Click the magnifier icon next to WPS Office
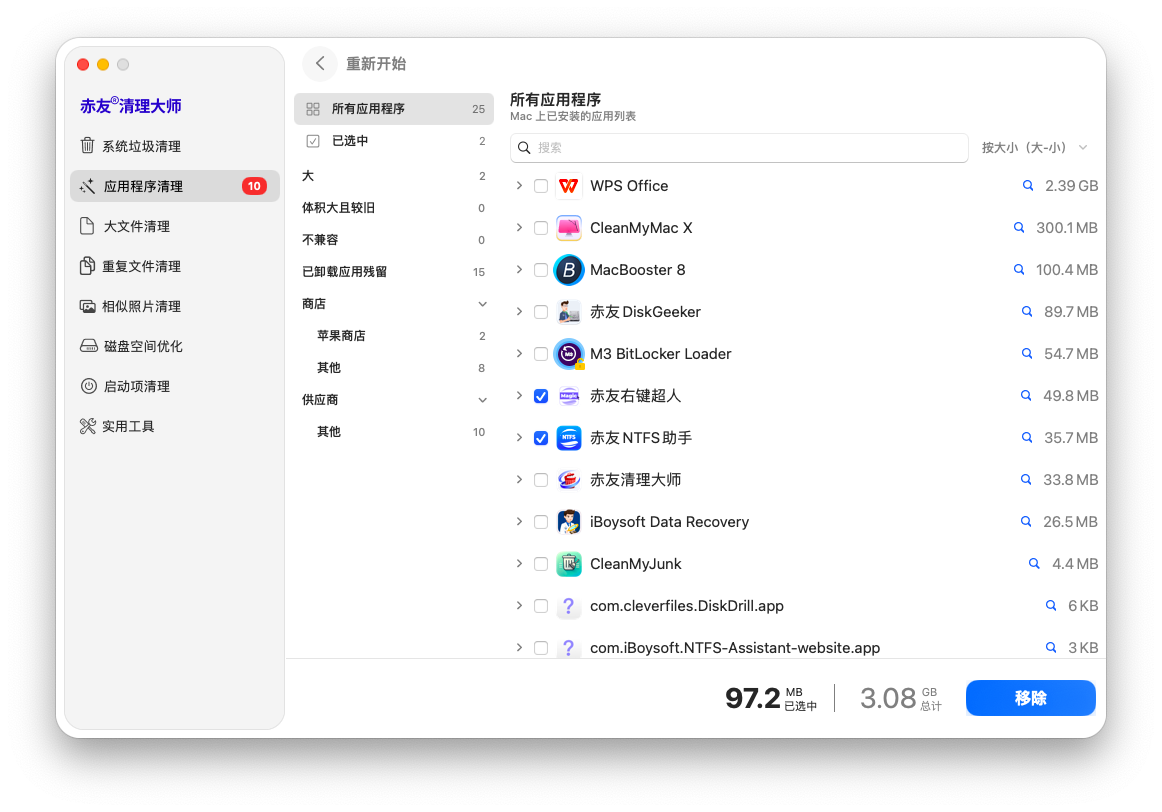This screenshot has width=1162, height=812. [x=1027, y=185]
